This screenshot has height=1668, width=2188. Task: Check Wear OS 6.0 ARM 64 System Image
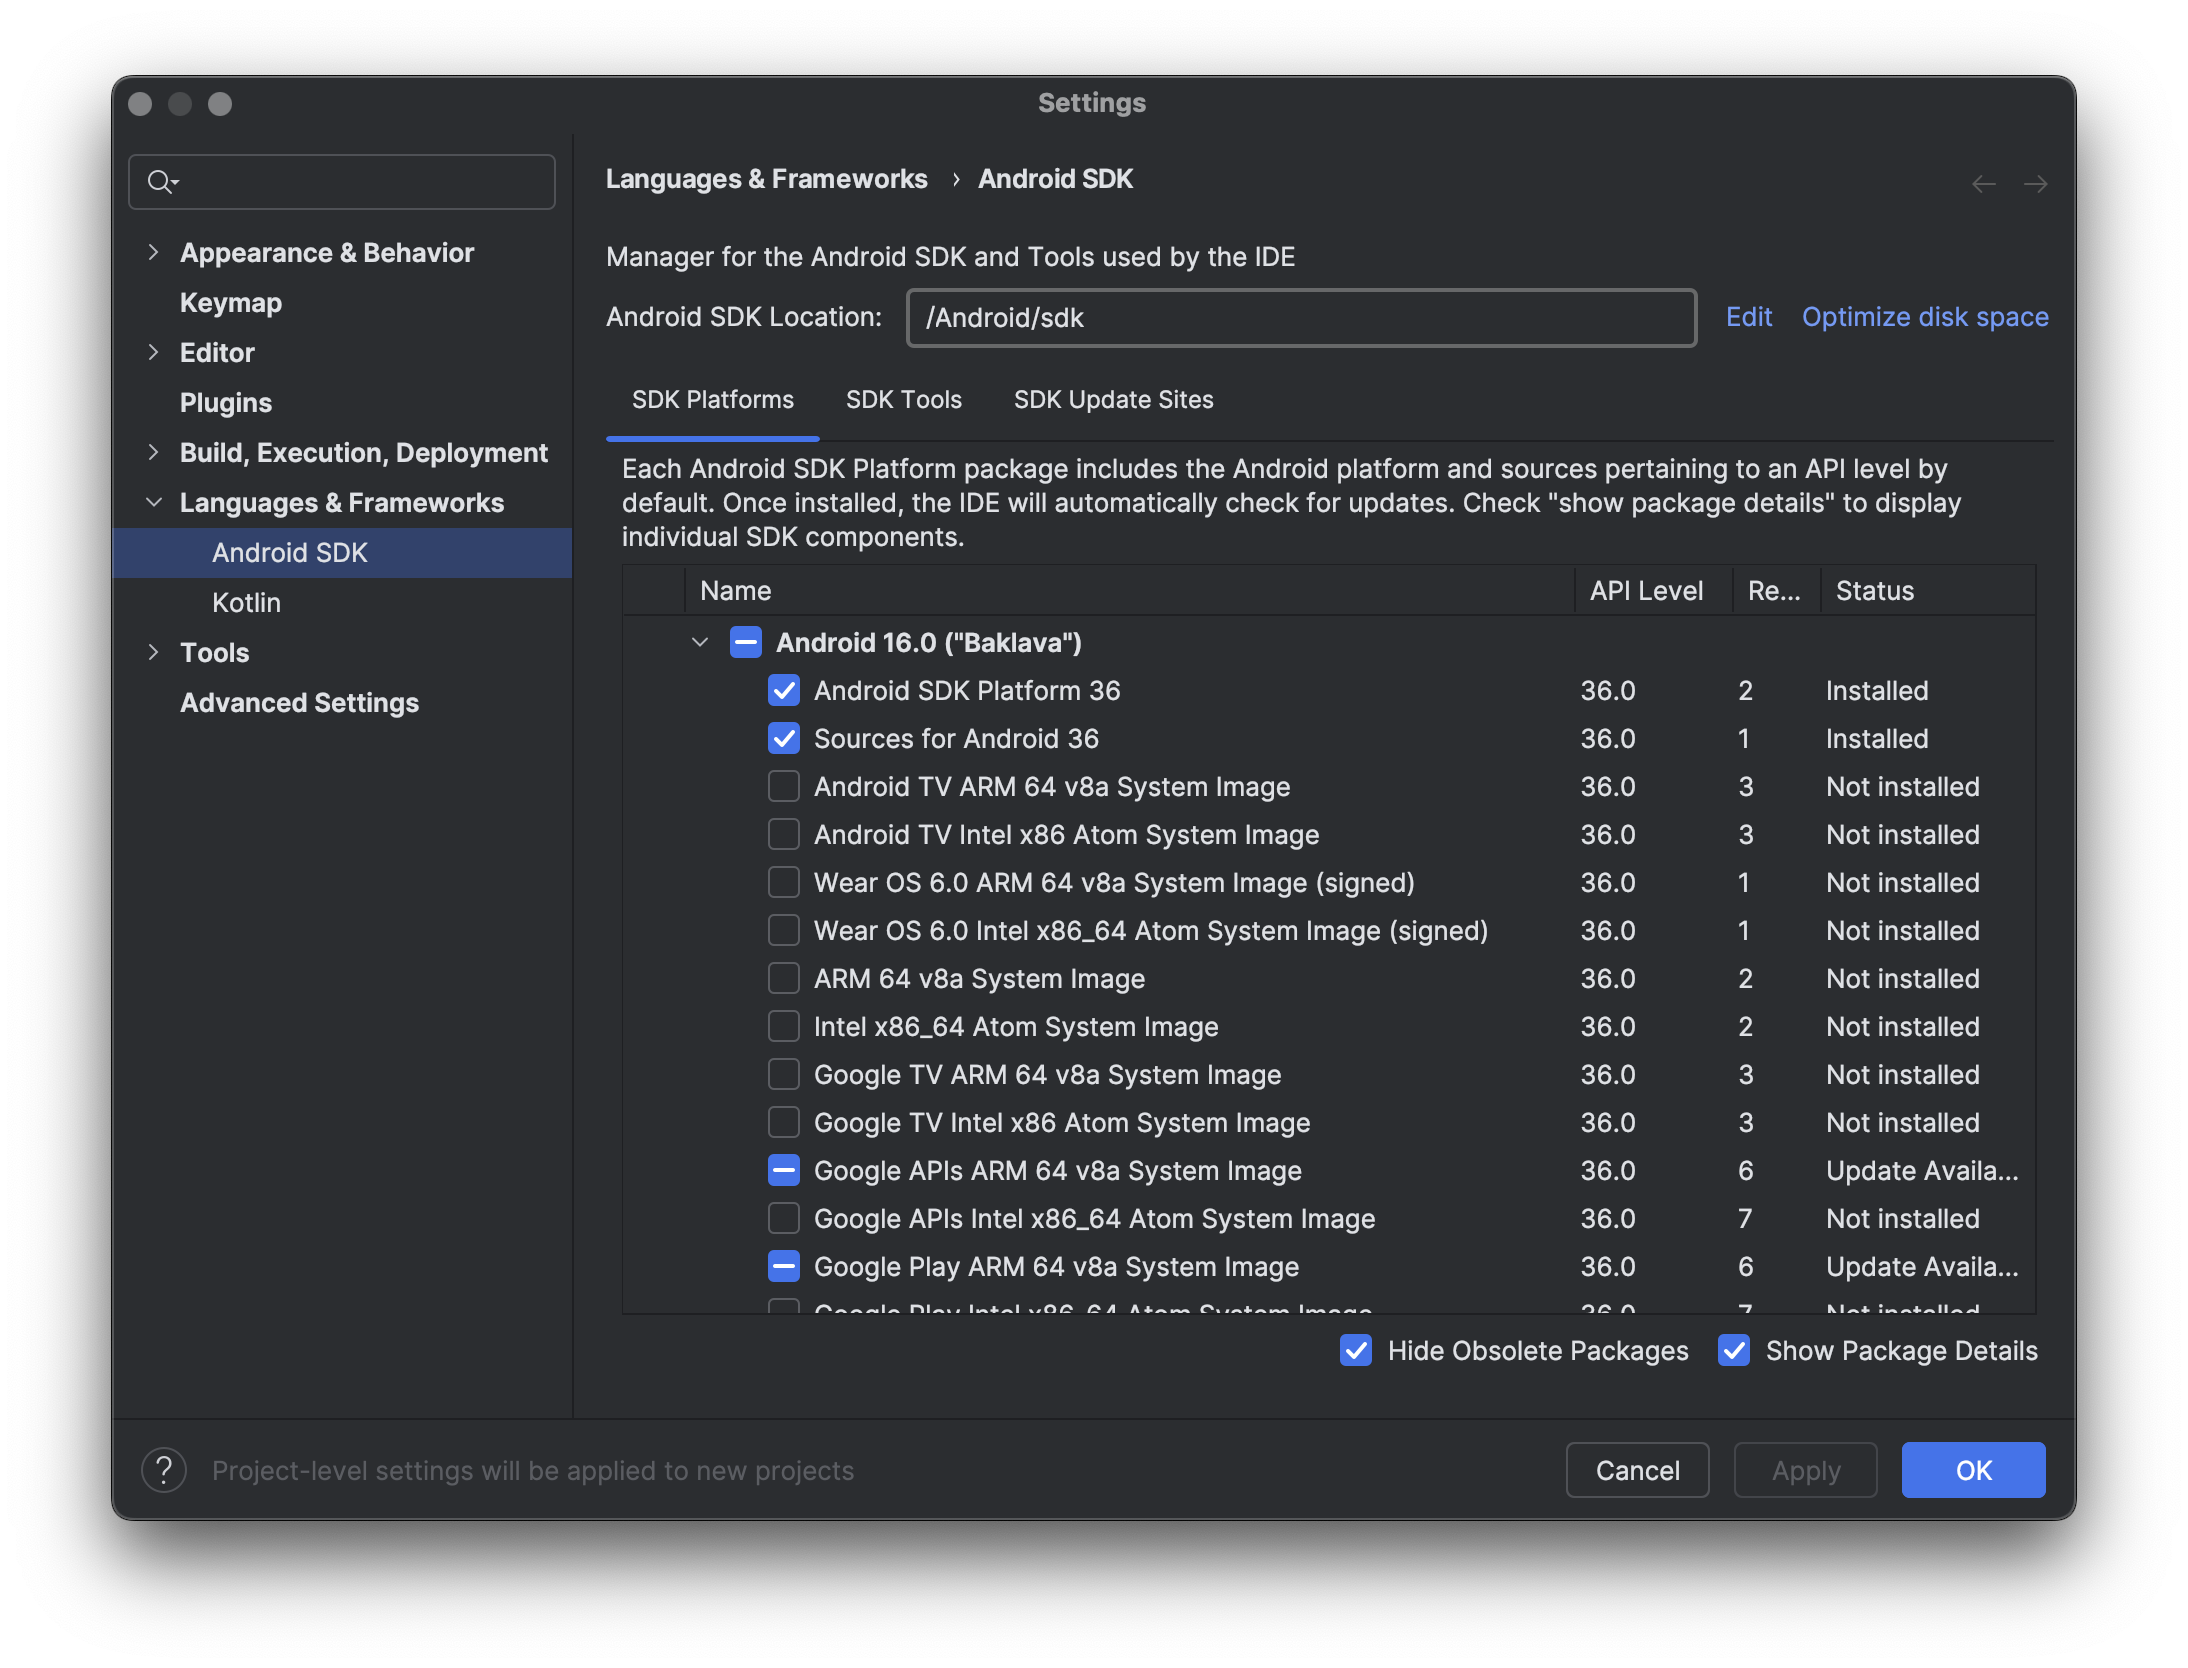[x=784, y=882]
